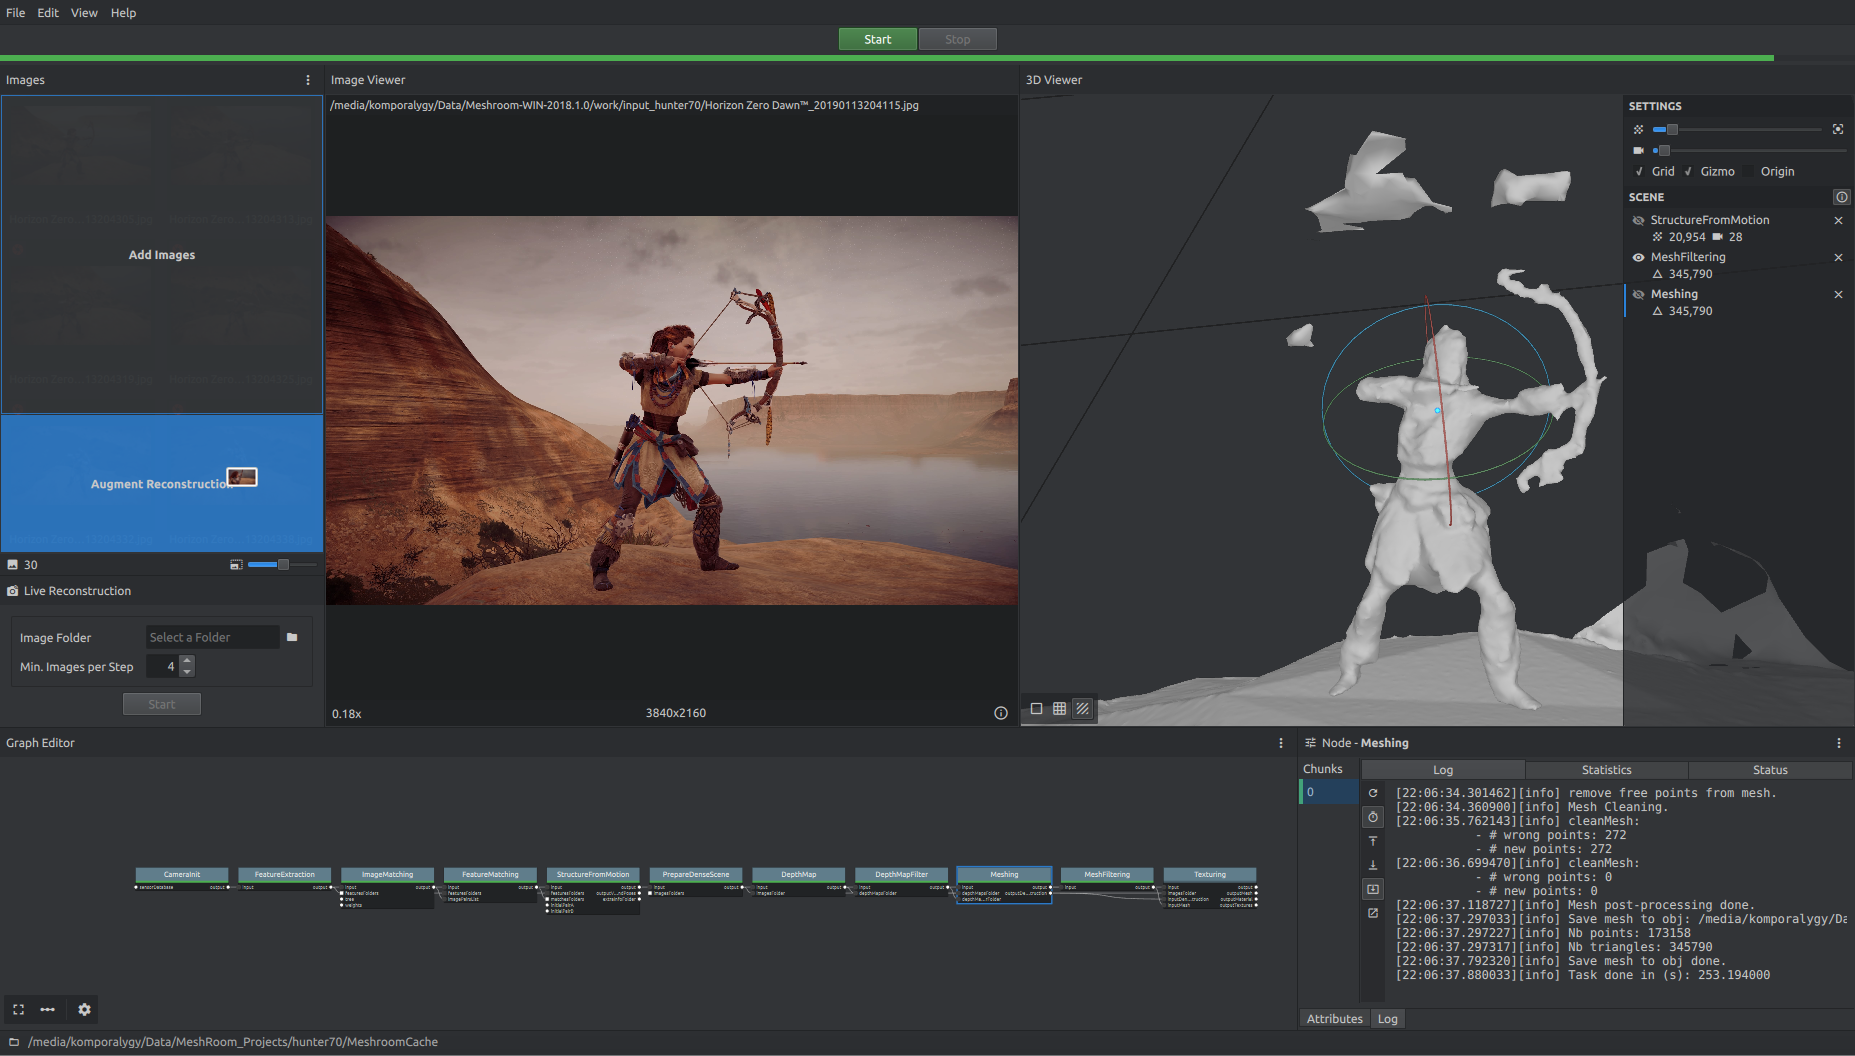
Task: Click the camera scale icon in Settings
Action: (1638, 150)
